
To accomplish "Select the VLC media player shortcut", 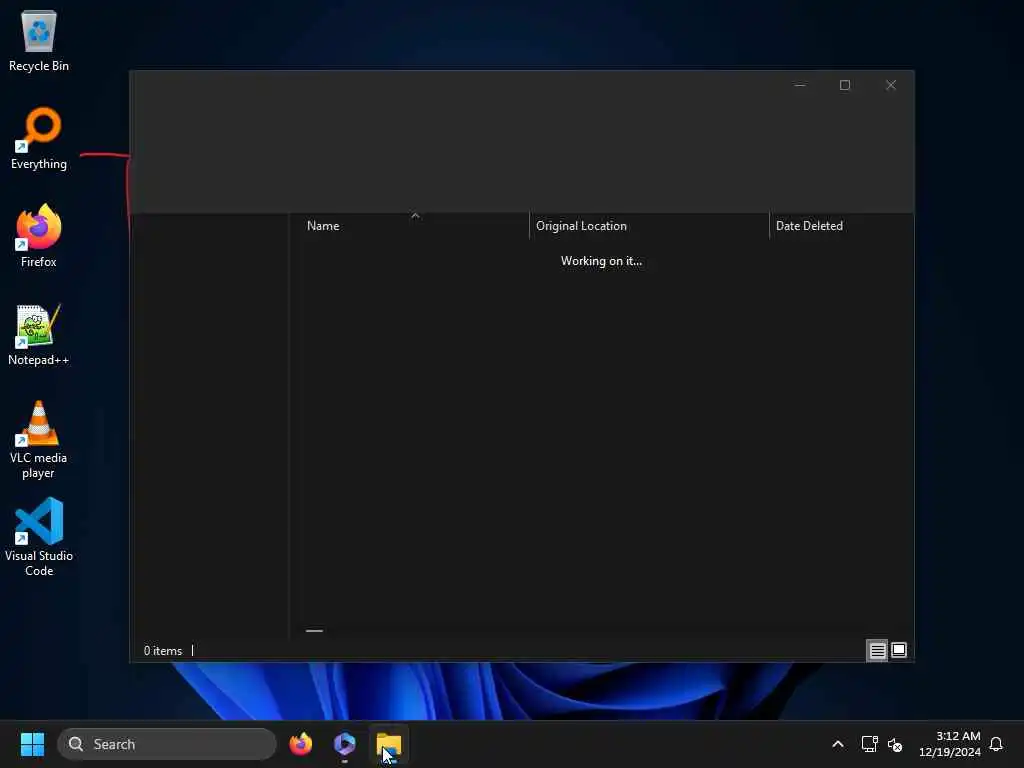I will coord(39,440).
